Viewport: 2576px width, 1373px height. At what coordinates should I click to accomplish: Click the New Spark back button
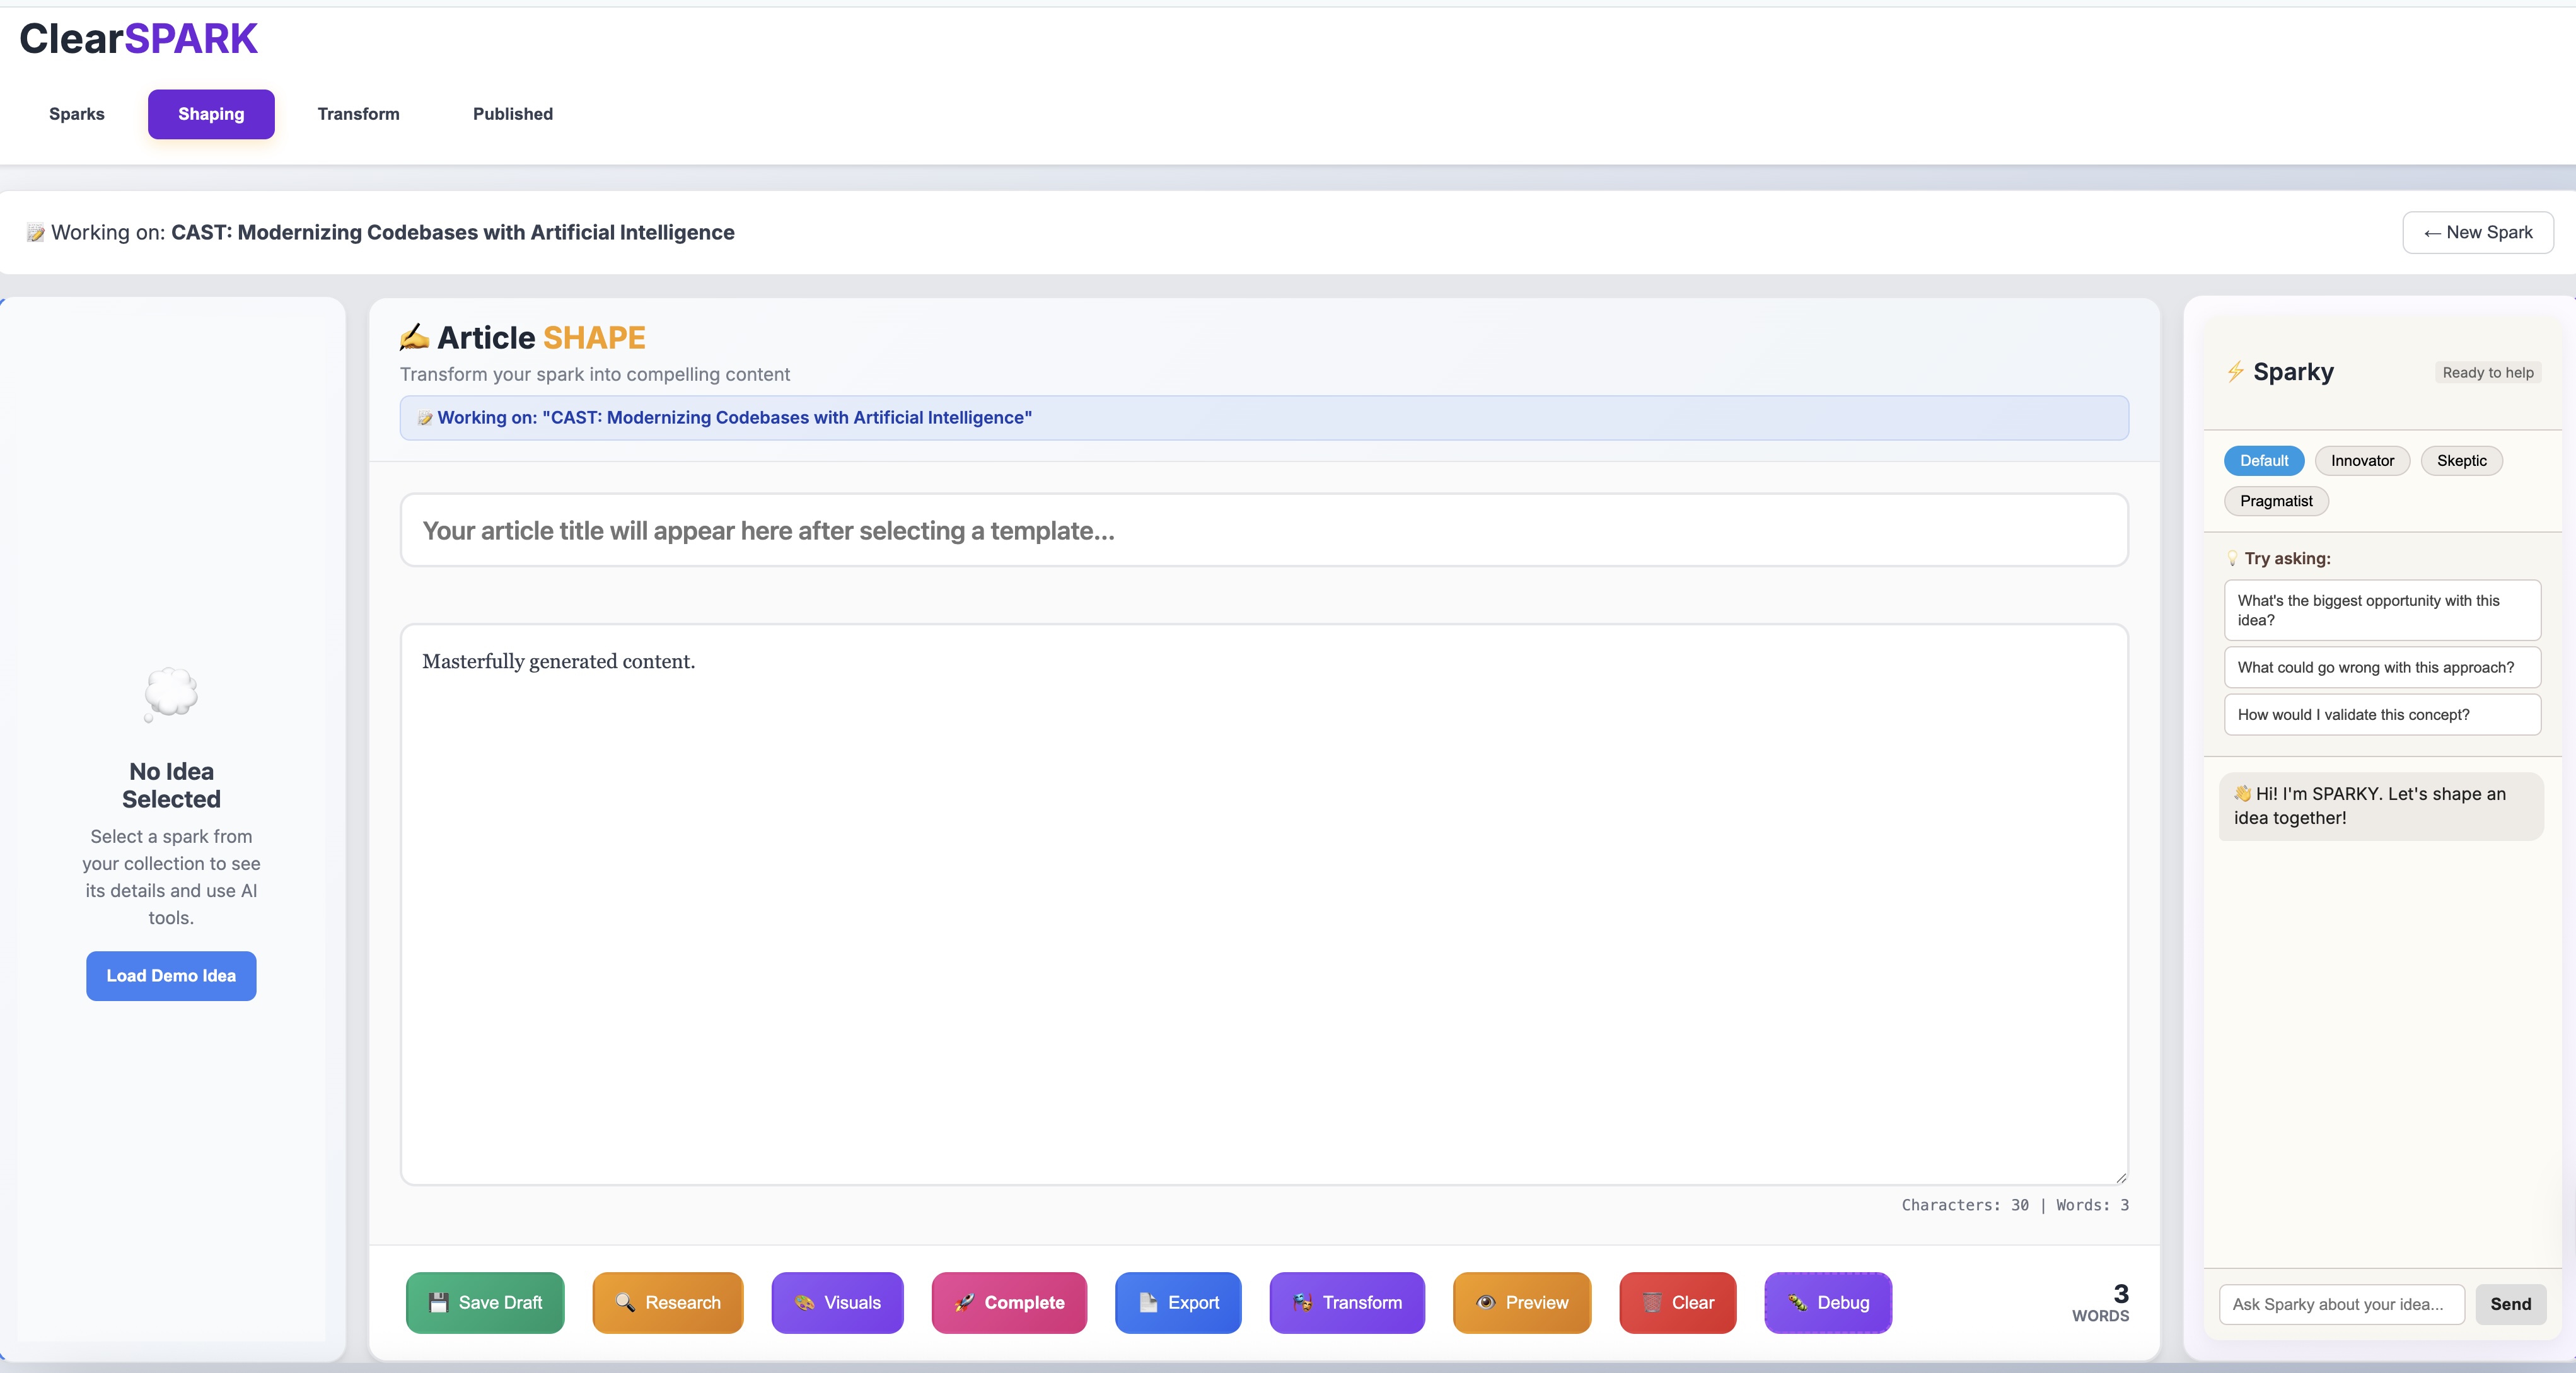click(2477, 233)
